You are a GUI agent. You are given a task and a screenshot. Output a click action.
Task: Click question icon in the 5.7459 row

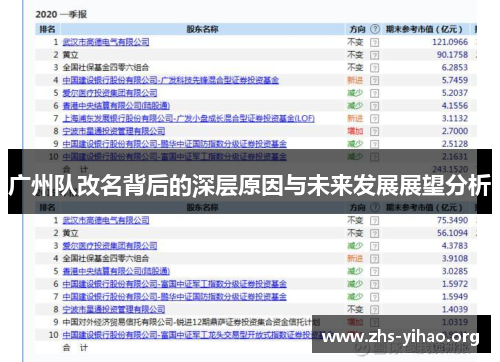[375, 81]
